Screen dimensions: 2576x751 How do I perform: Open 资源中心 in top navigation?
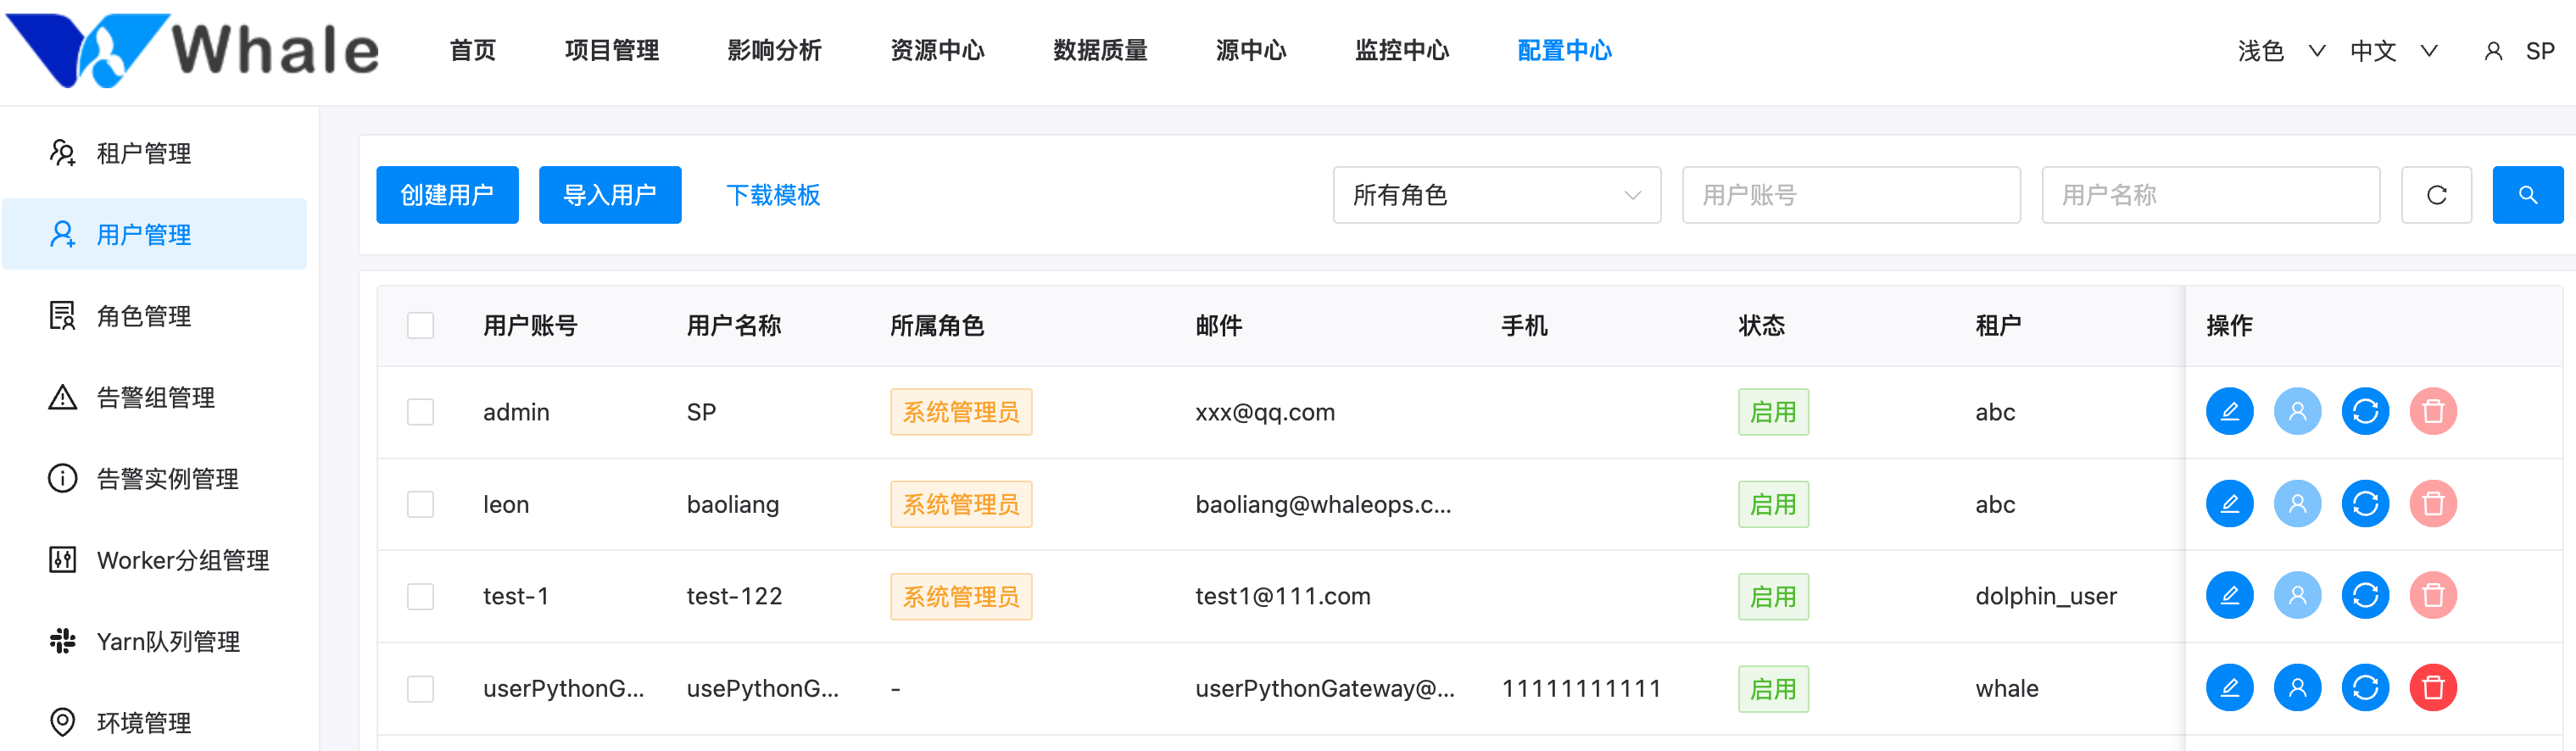pyautogui.click(x=937, y=51)
